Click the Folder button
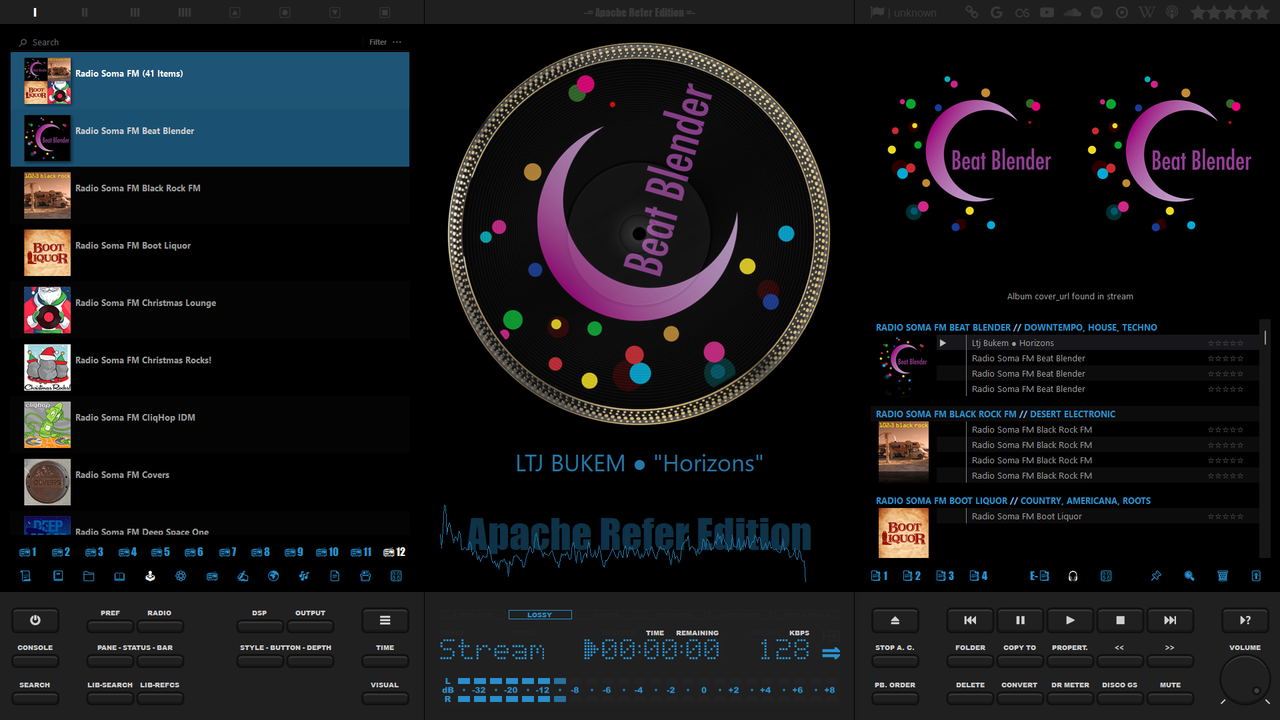Screen dimensions: 1280x720 pyautogui.click(x=970, y=659)
